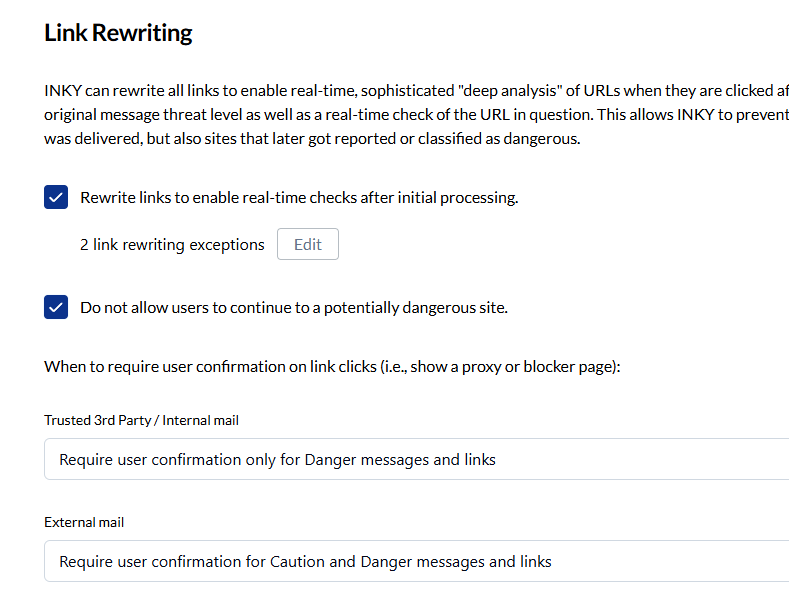Select 'Require user confirmation only for Danger' value text
The image size is (789, 592).
coord(277,460)
